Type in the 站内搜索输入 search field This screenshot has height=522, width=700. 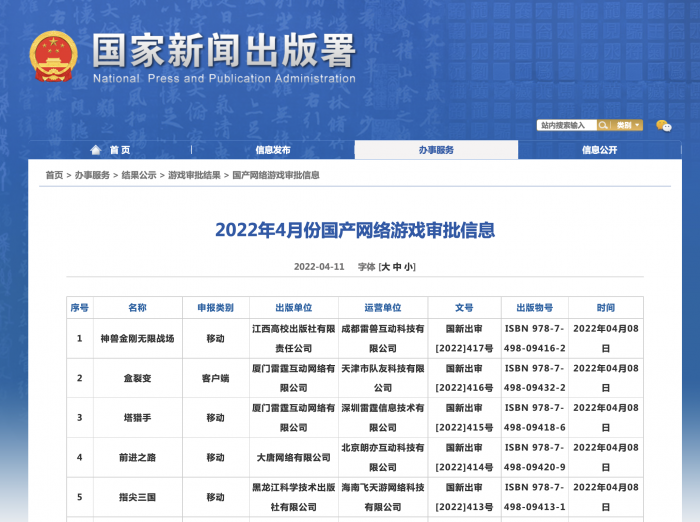(566, 125)
